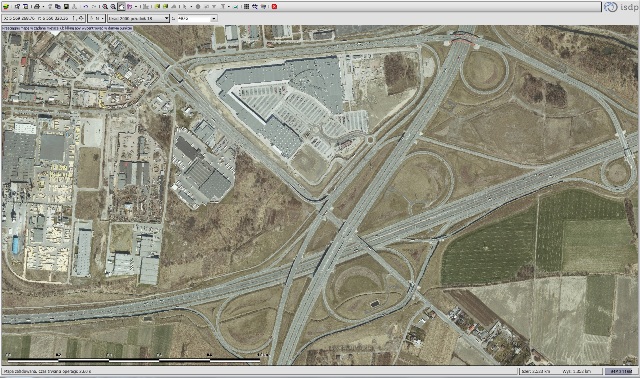This screenshot has height=378, width=640.
Task: Activate the pan hand tool
Action: coord(121,7)
